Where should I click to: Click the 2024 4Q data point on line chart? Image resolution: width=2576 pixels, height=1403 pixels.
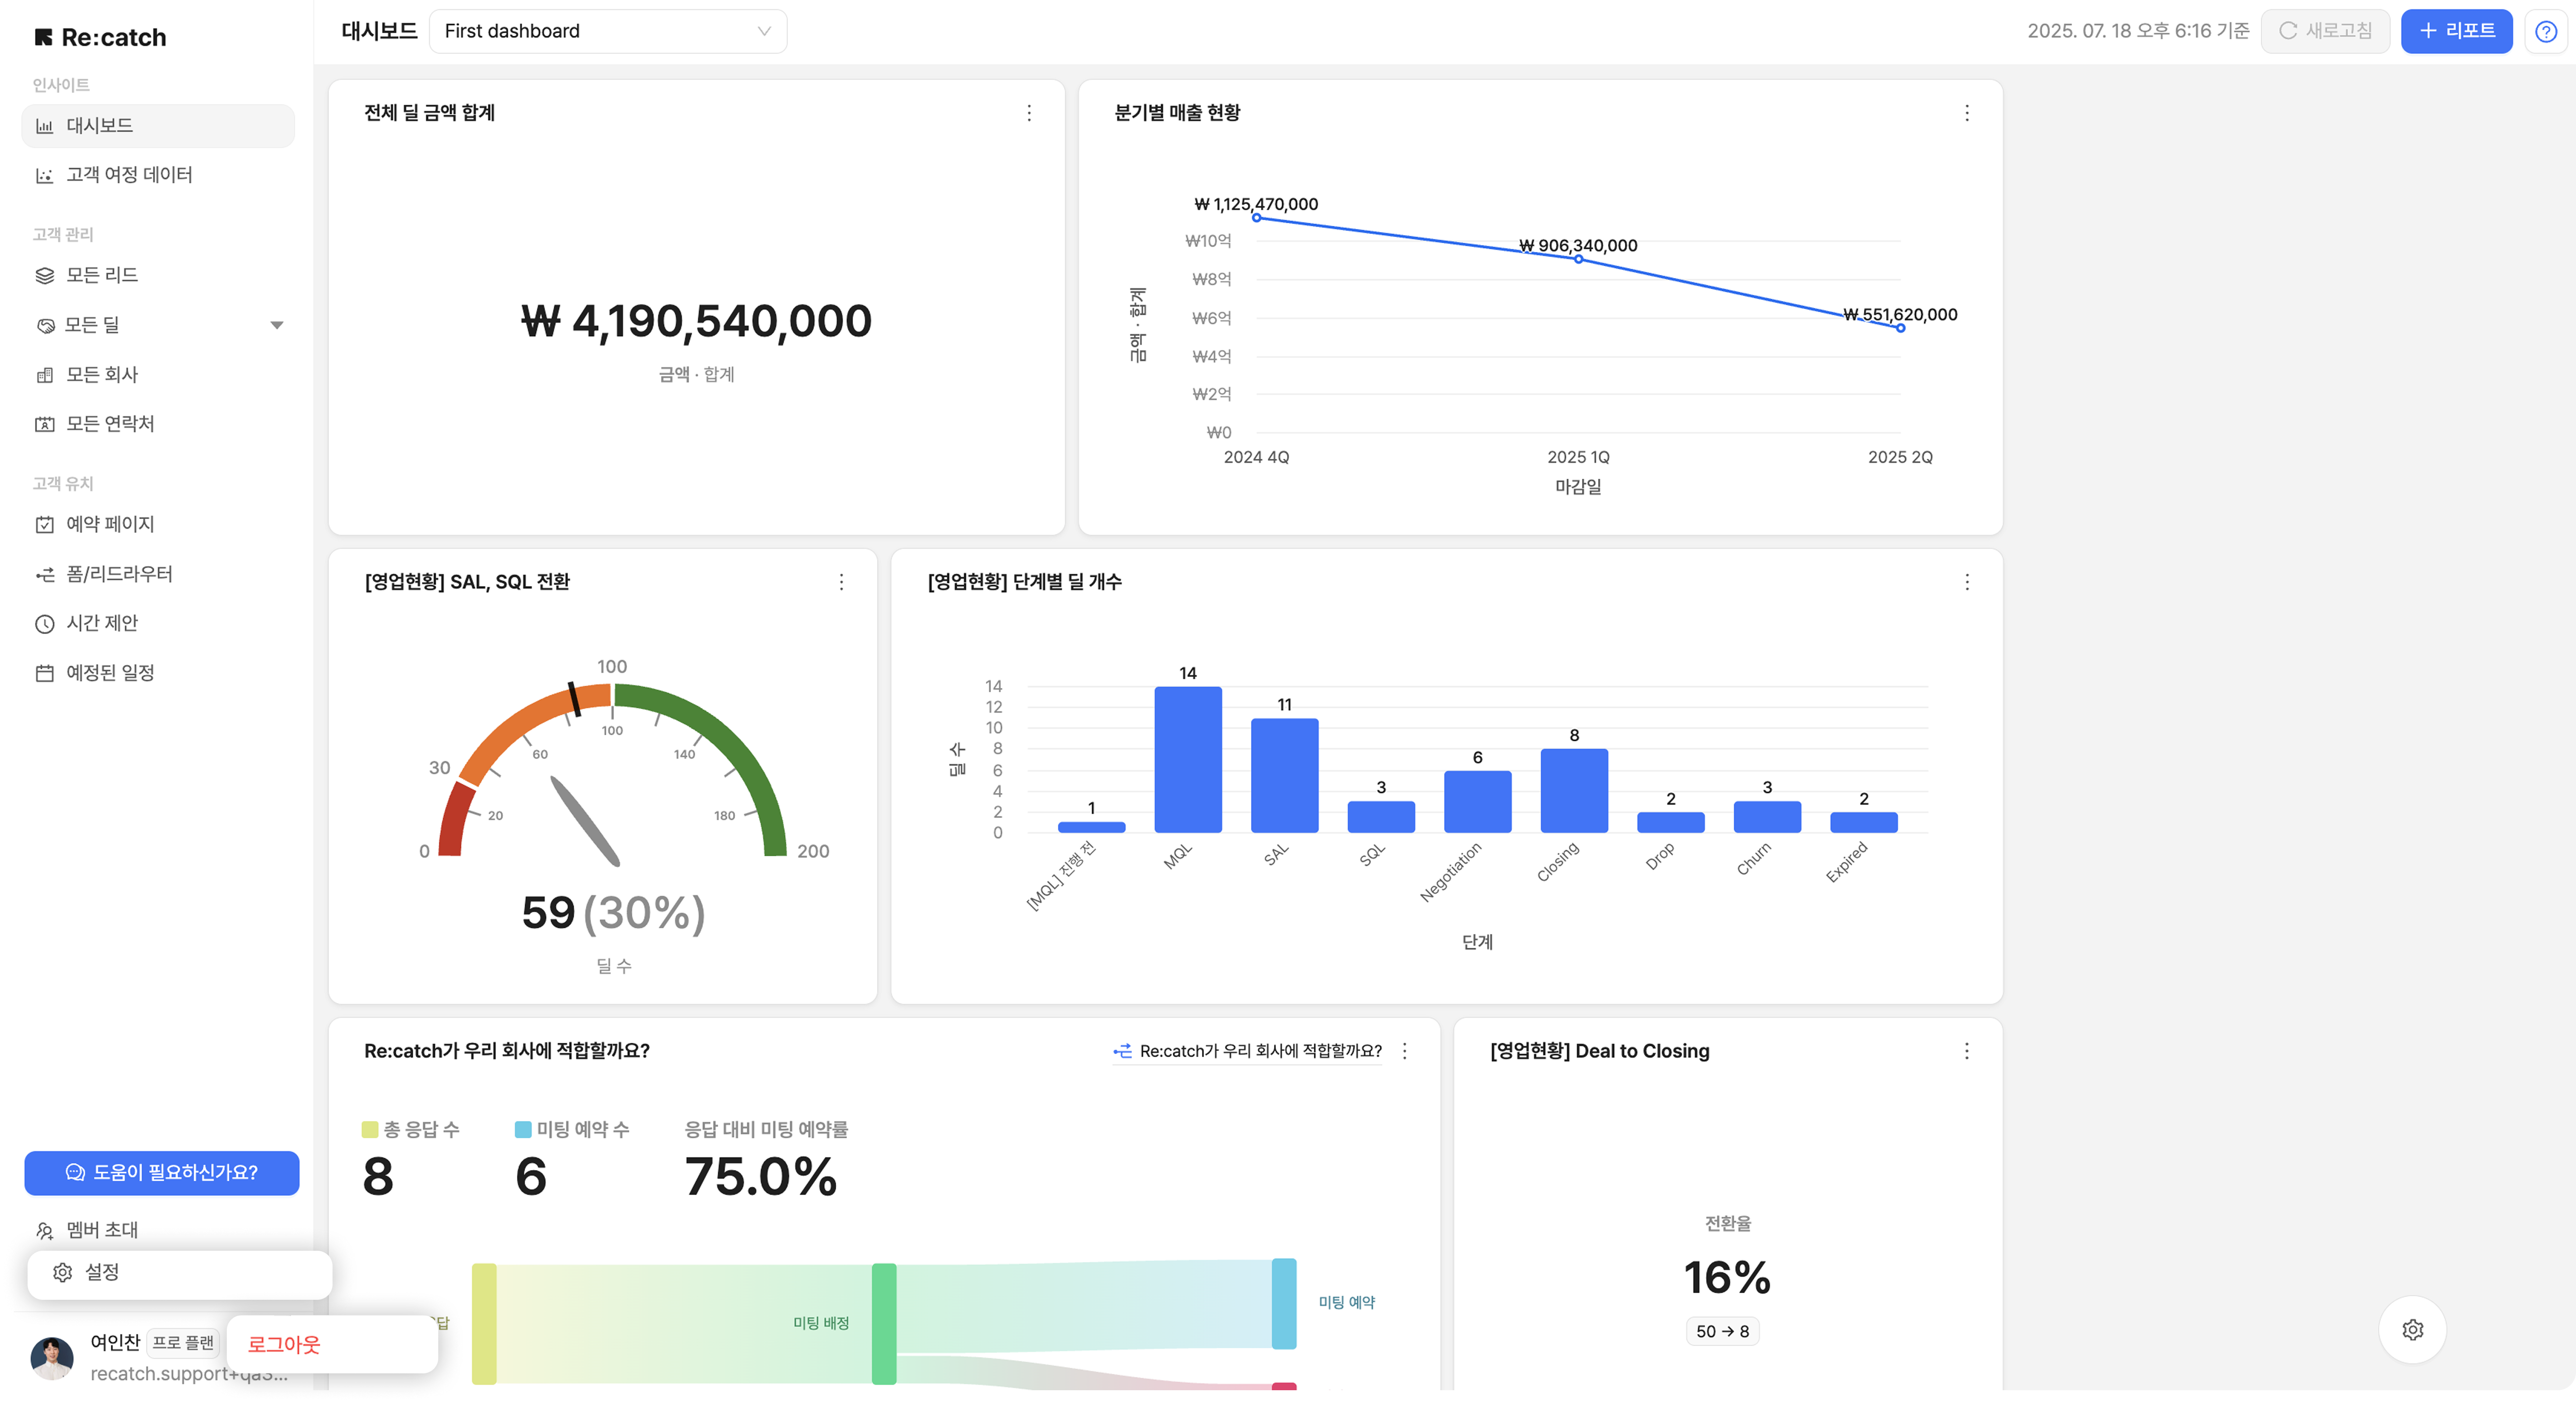coord(1256,218)
